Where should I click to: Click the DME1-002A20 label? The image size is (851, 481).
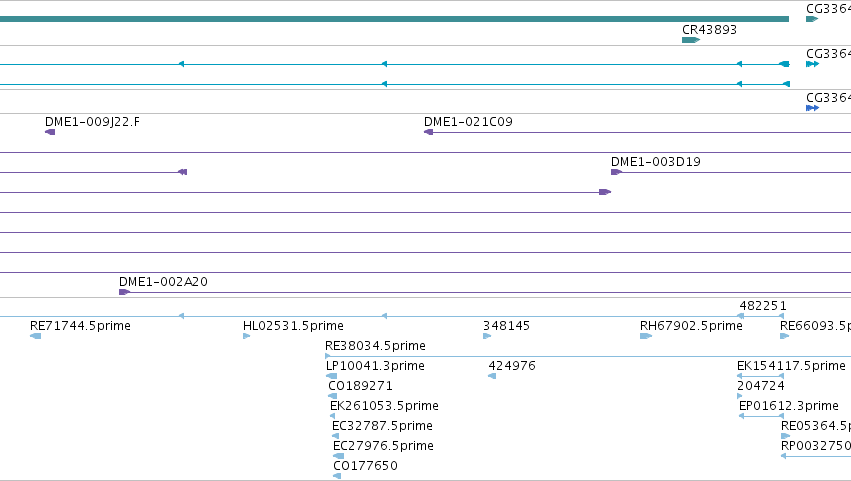(x=163, y=282)
